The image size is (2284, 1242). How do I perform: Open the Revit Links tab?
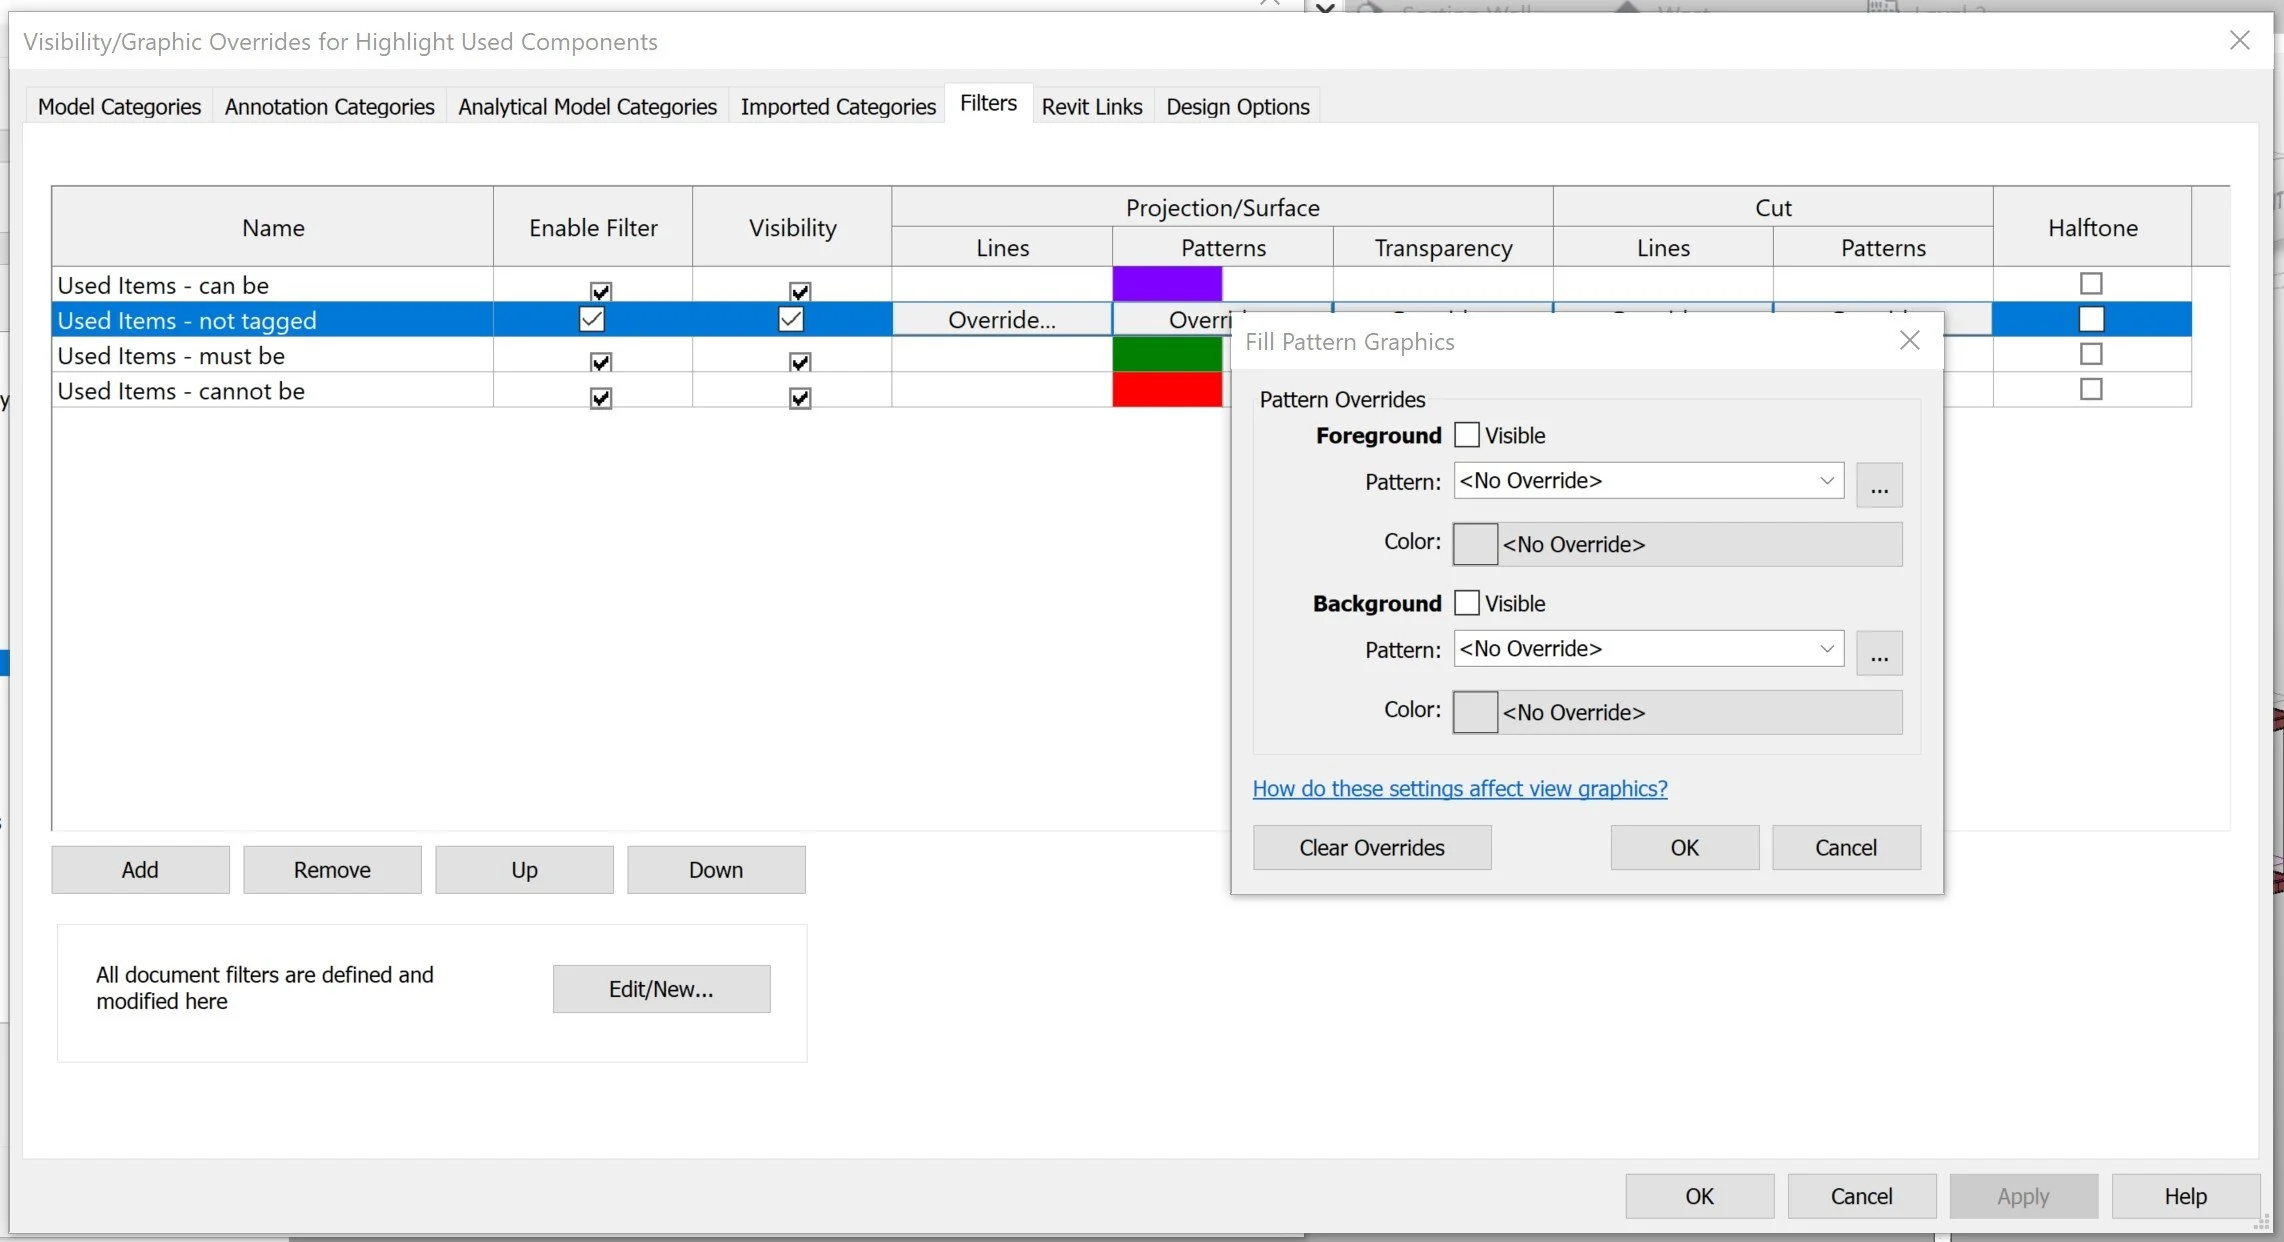pyautogui.click(x=1091, y=107)
